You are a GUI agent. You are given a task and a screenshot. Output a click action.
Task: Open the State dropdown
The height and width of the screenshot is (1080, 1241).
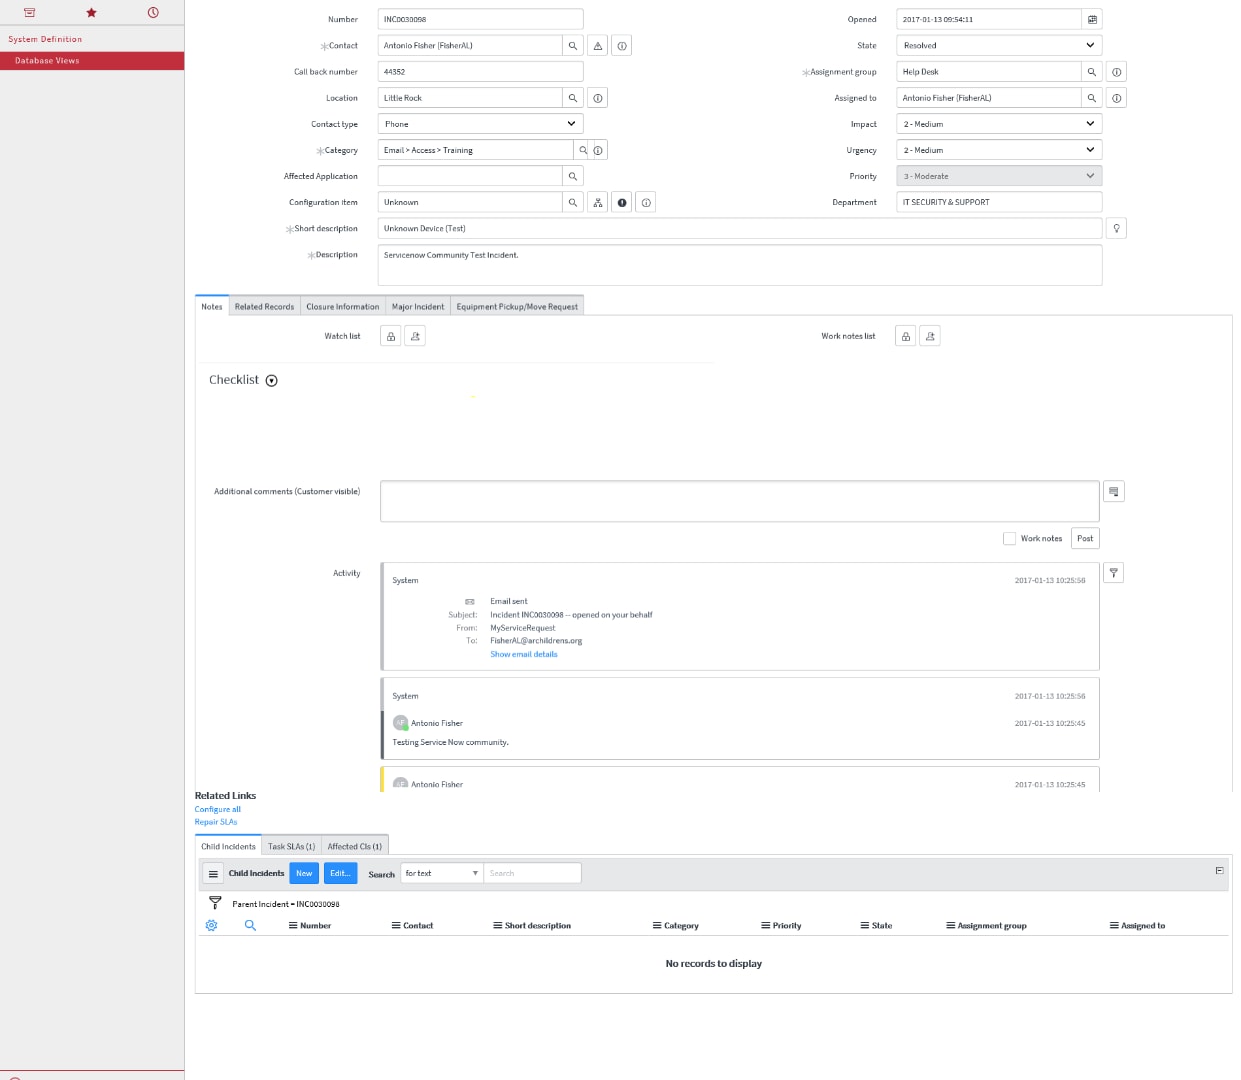999,45
